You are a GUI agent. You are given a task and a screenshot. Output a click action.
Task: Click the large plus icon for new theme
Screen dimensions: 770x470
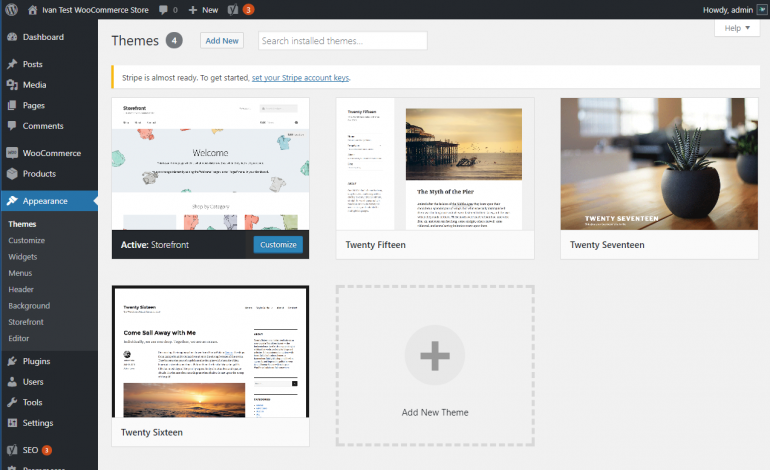click(435, 355)
